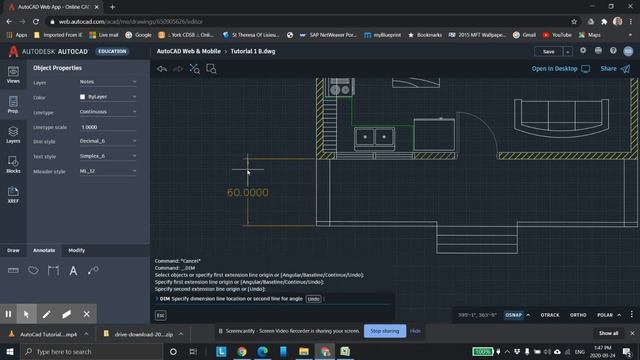The height and width of the screenshot is (360, 640).
Task: Expand the Save button dropdown arrow
Action: (567, 51)
